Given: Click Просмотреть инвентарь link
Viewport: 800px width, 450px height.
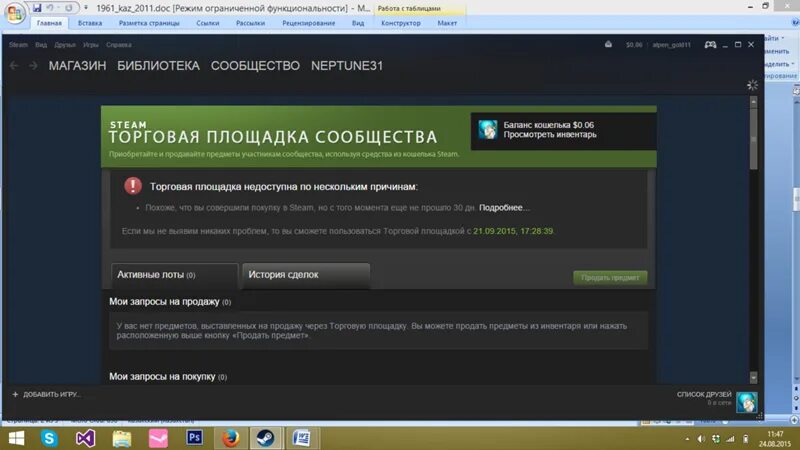Looking at the screenshot, I should coord(550,135).
